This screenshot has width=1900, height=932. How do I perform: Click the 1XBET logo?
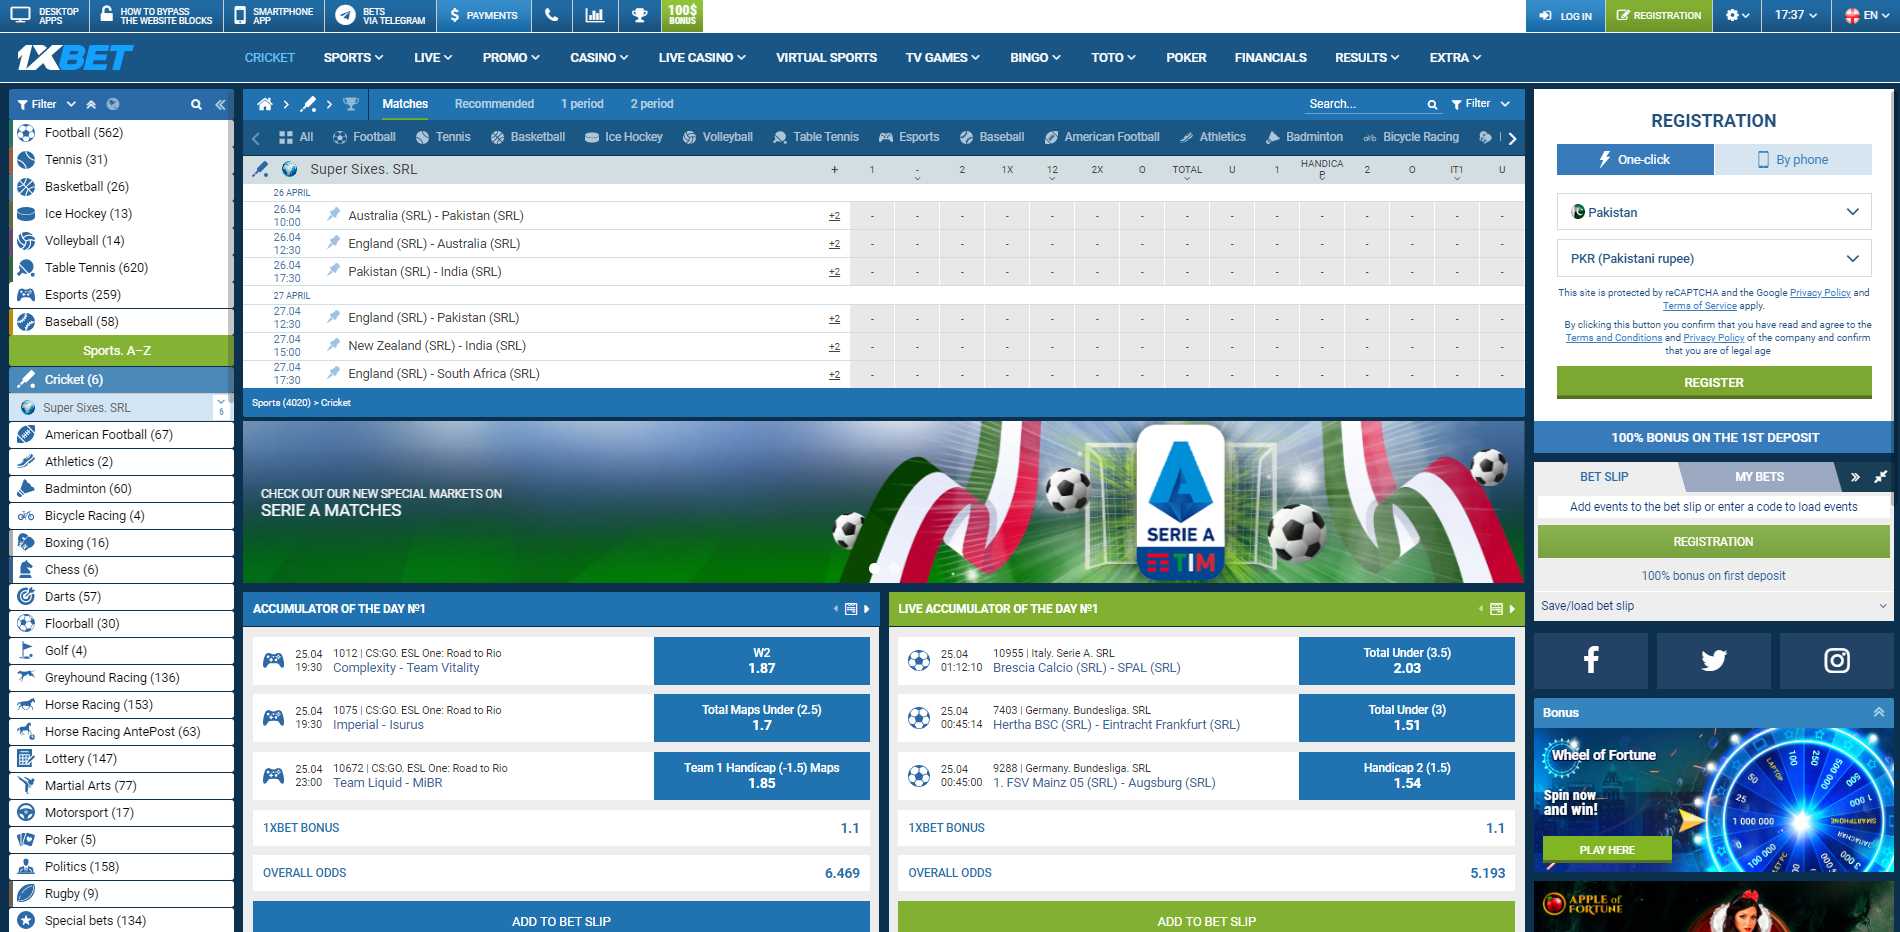pyautogui.click(x=74, y=58)
